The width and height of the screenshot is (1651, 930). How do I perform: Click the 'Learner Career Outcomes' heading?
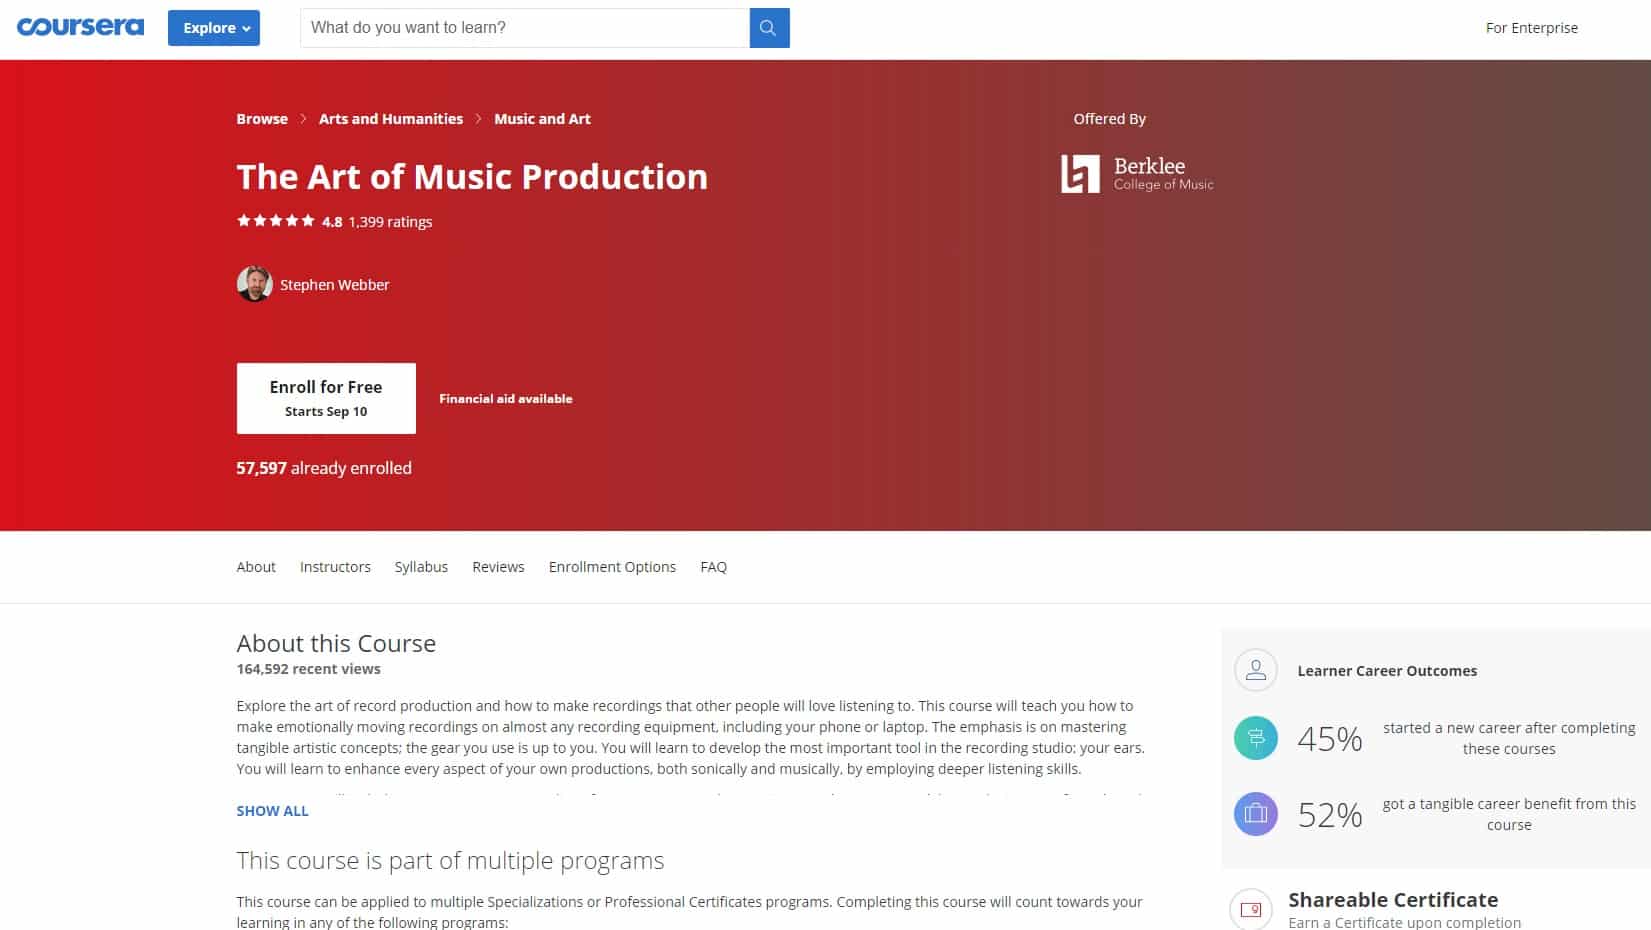[x=1387, y=671]
